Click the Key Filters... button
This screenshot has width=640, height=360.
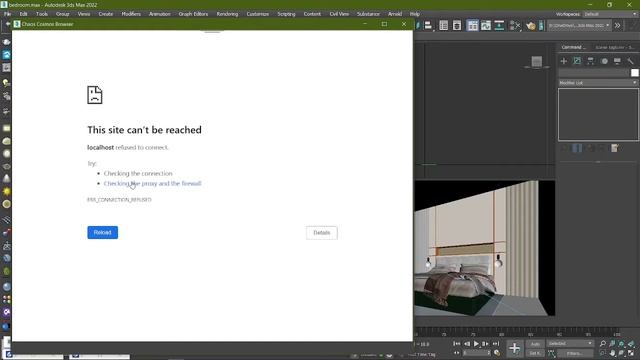coord(575,353)
